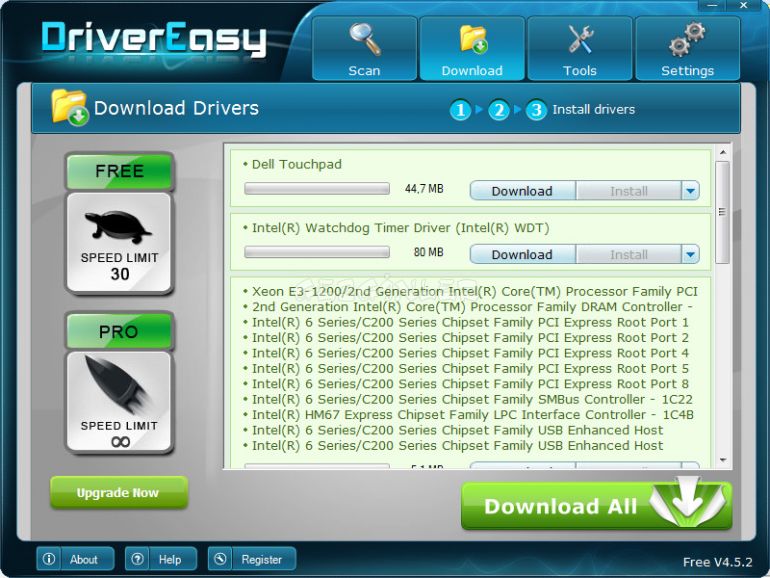
Task: Select PCI Express Root Port 2 entry
Action: pyautogui.click(x=470, y=337)
